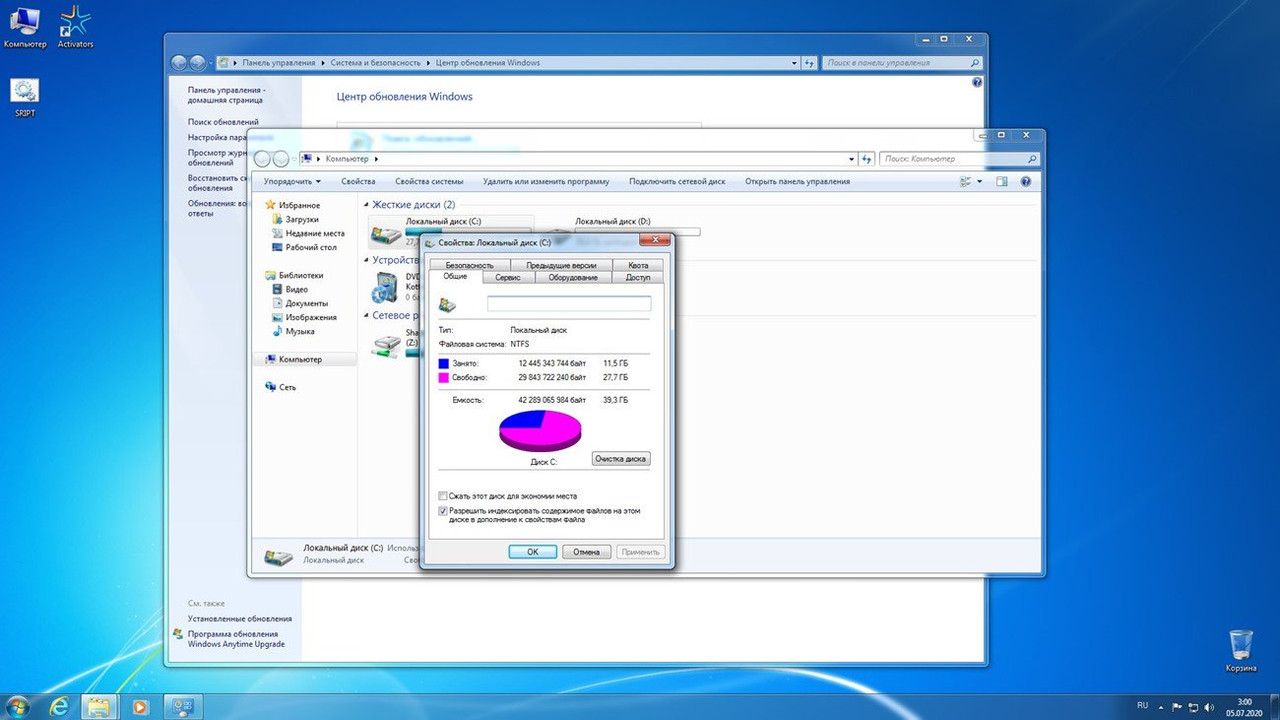Toggle the preview pane icon in Explorer

pyautogui.click(x=1001, y=182)
